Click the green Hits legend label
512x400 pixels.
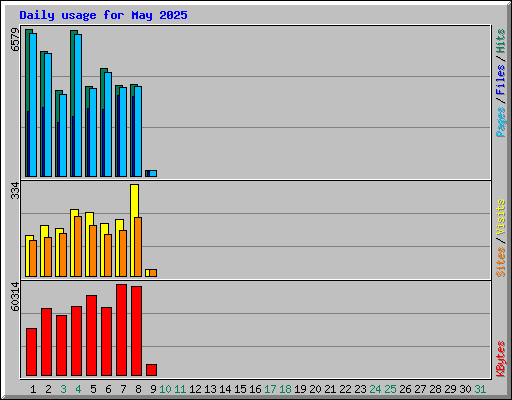pos(500,41)
